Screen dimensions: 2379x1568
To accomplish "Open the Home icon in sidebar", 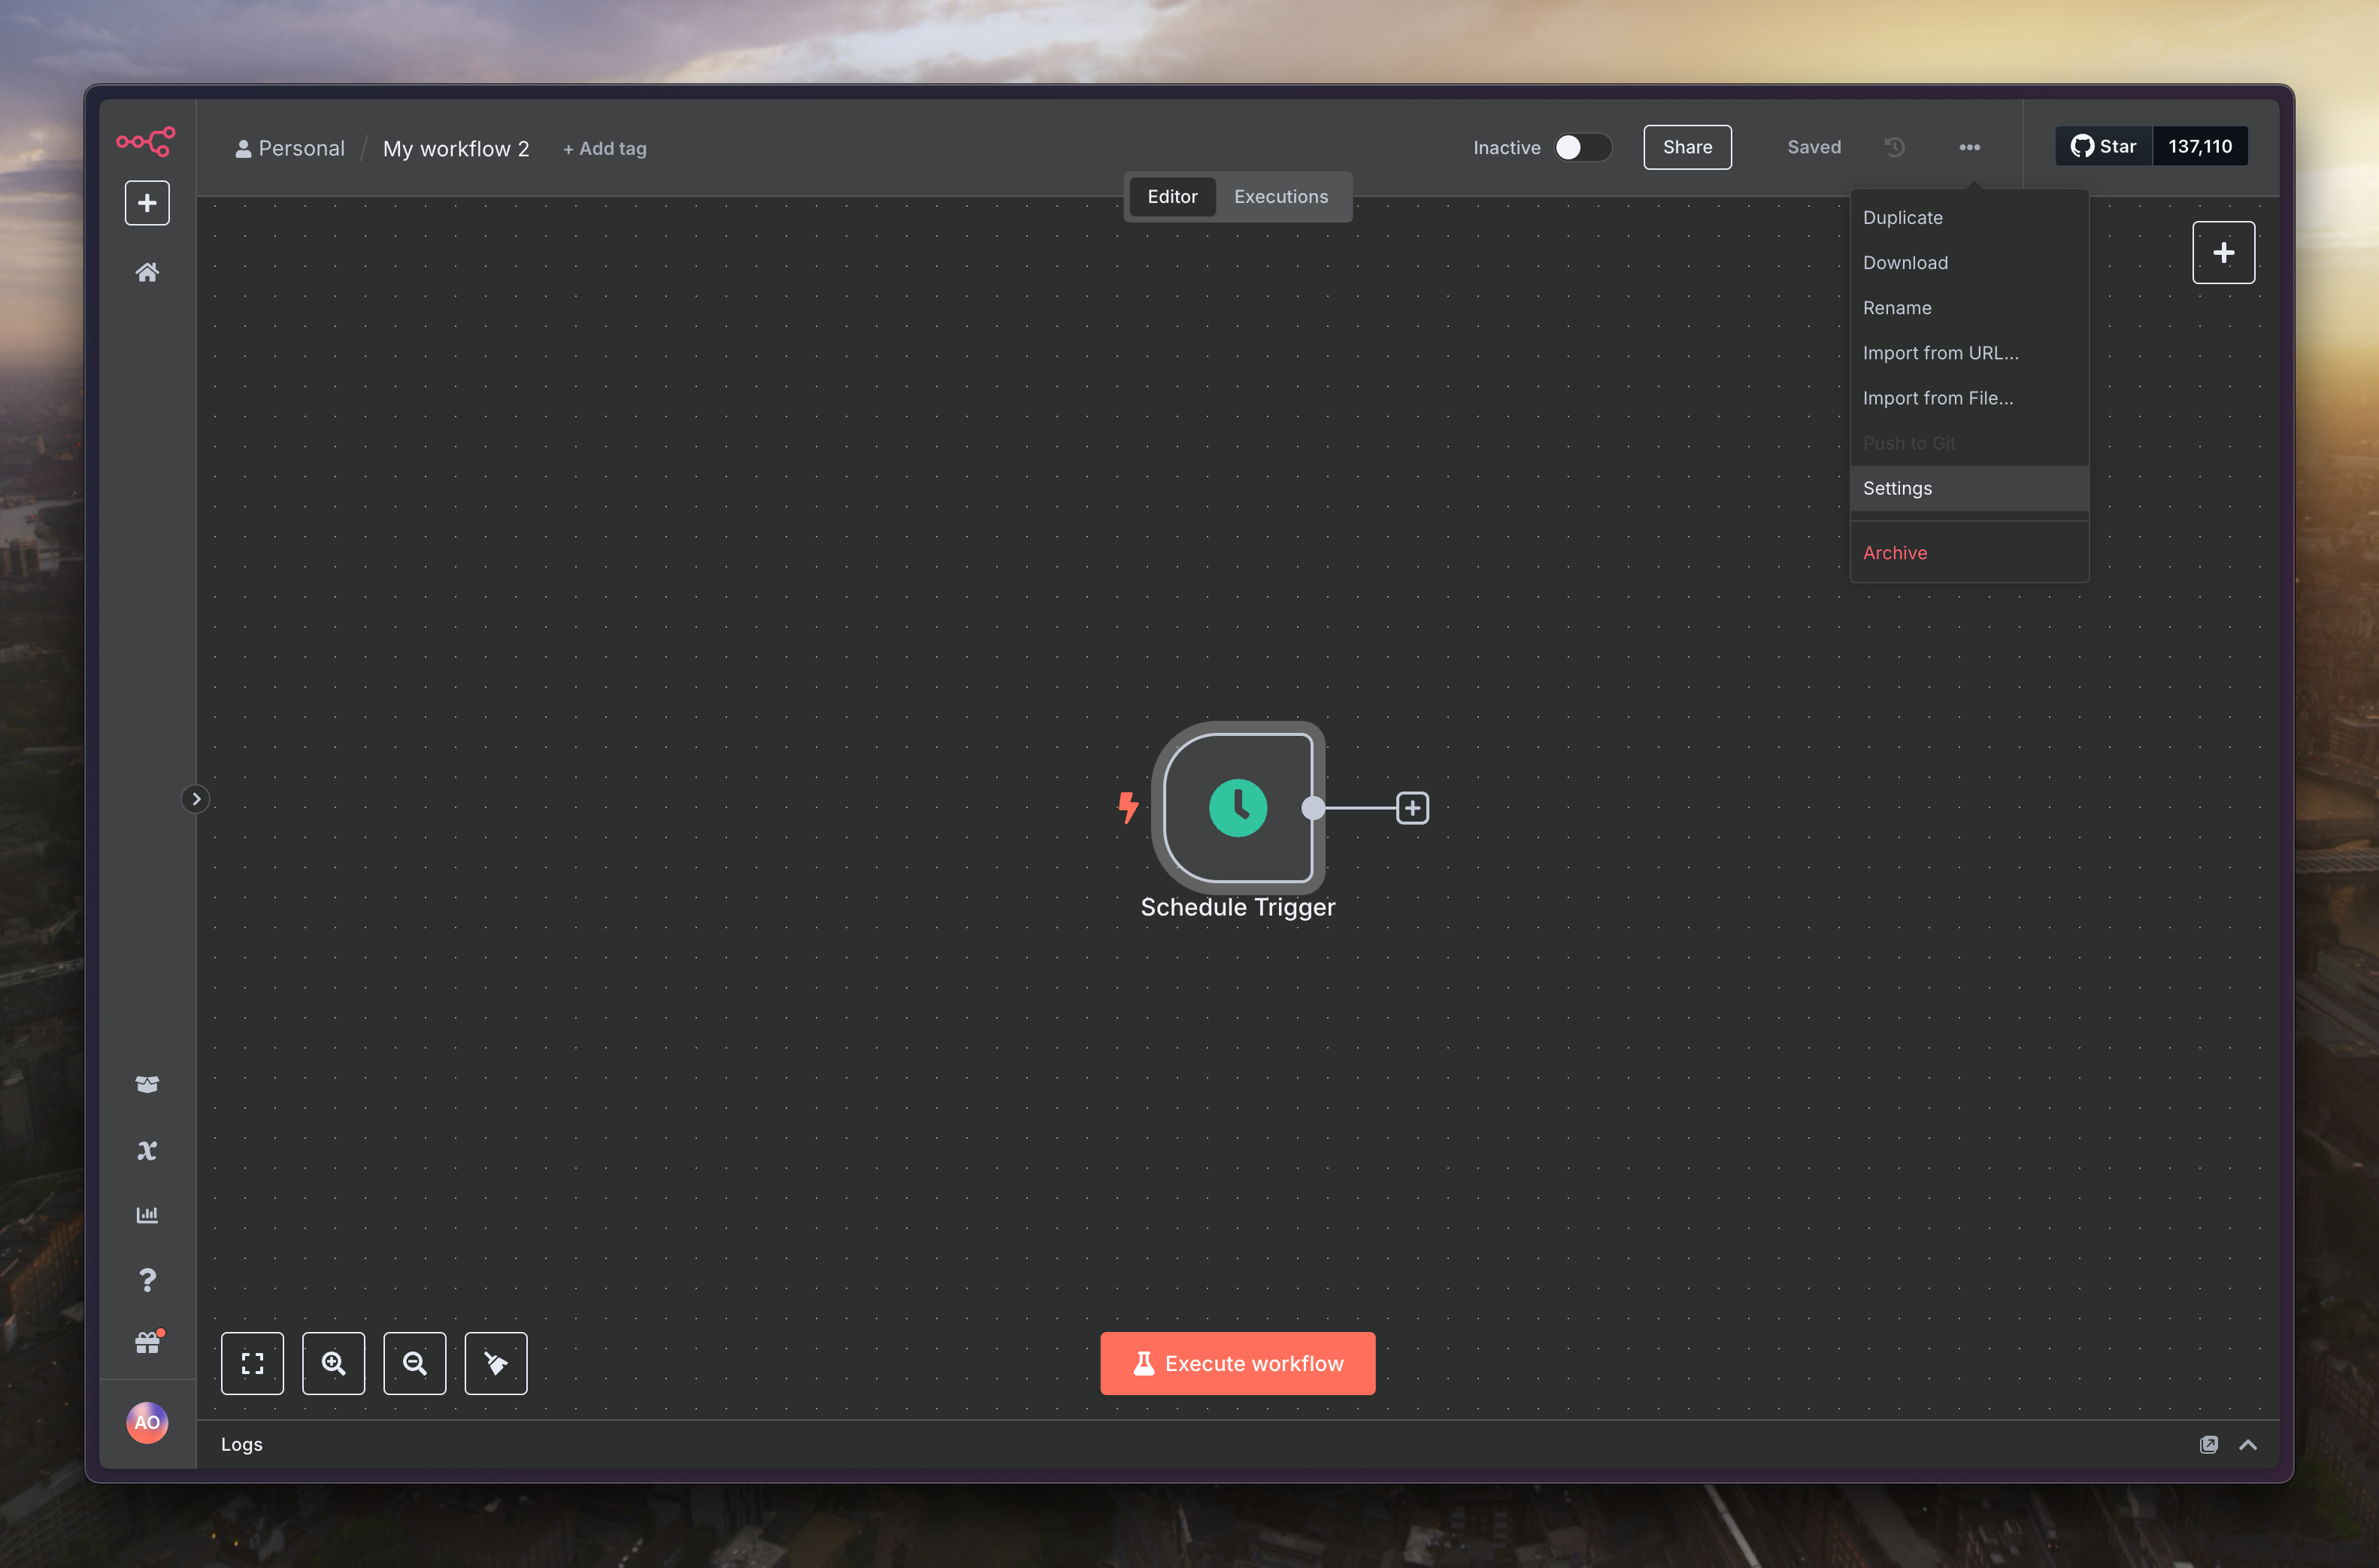I will pos(147,272).
